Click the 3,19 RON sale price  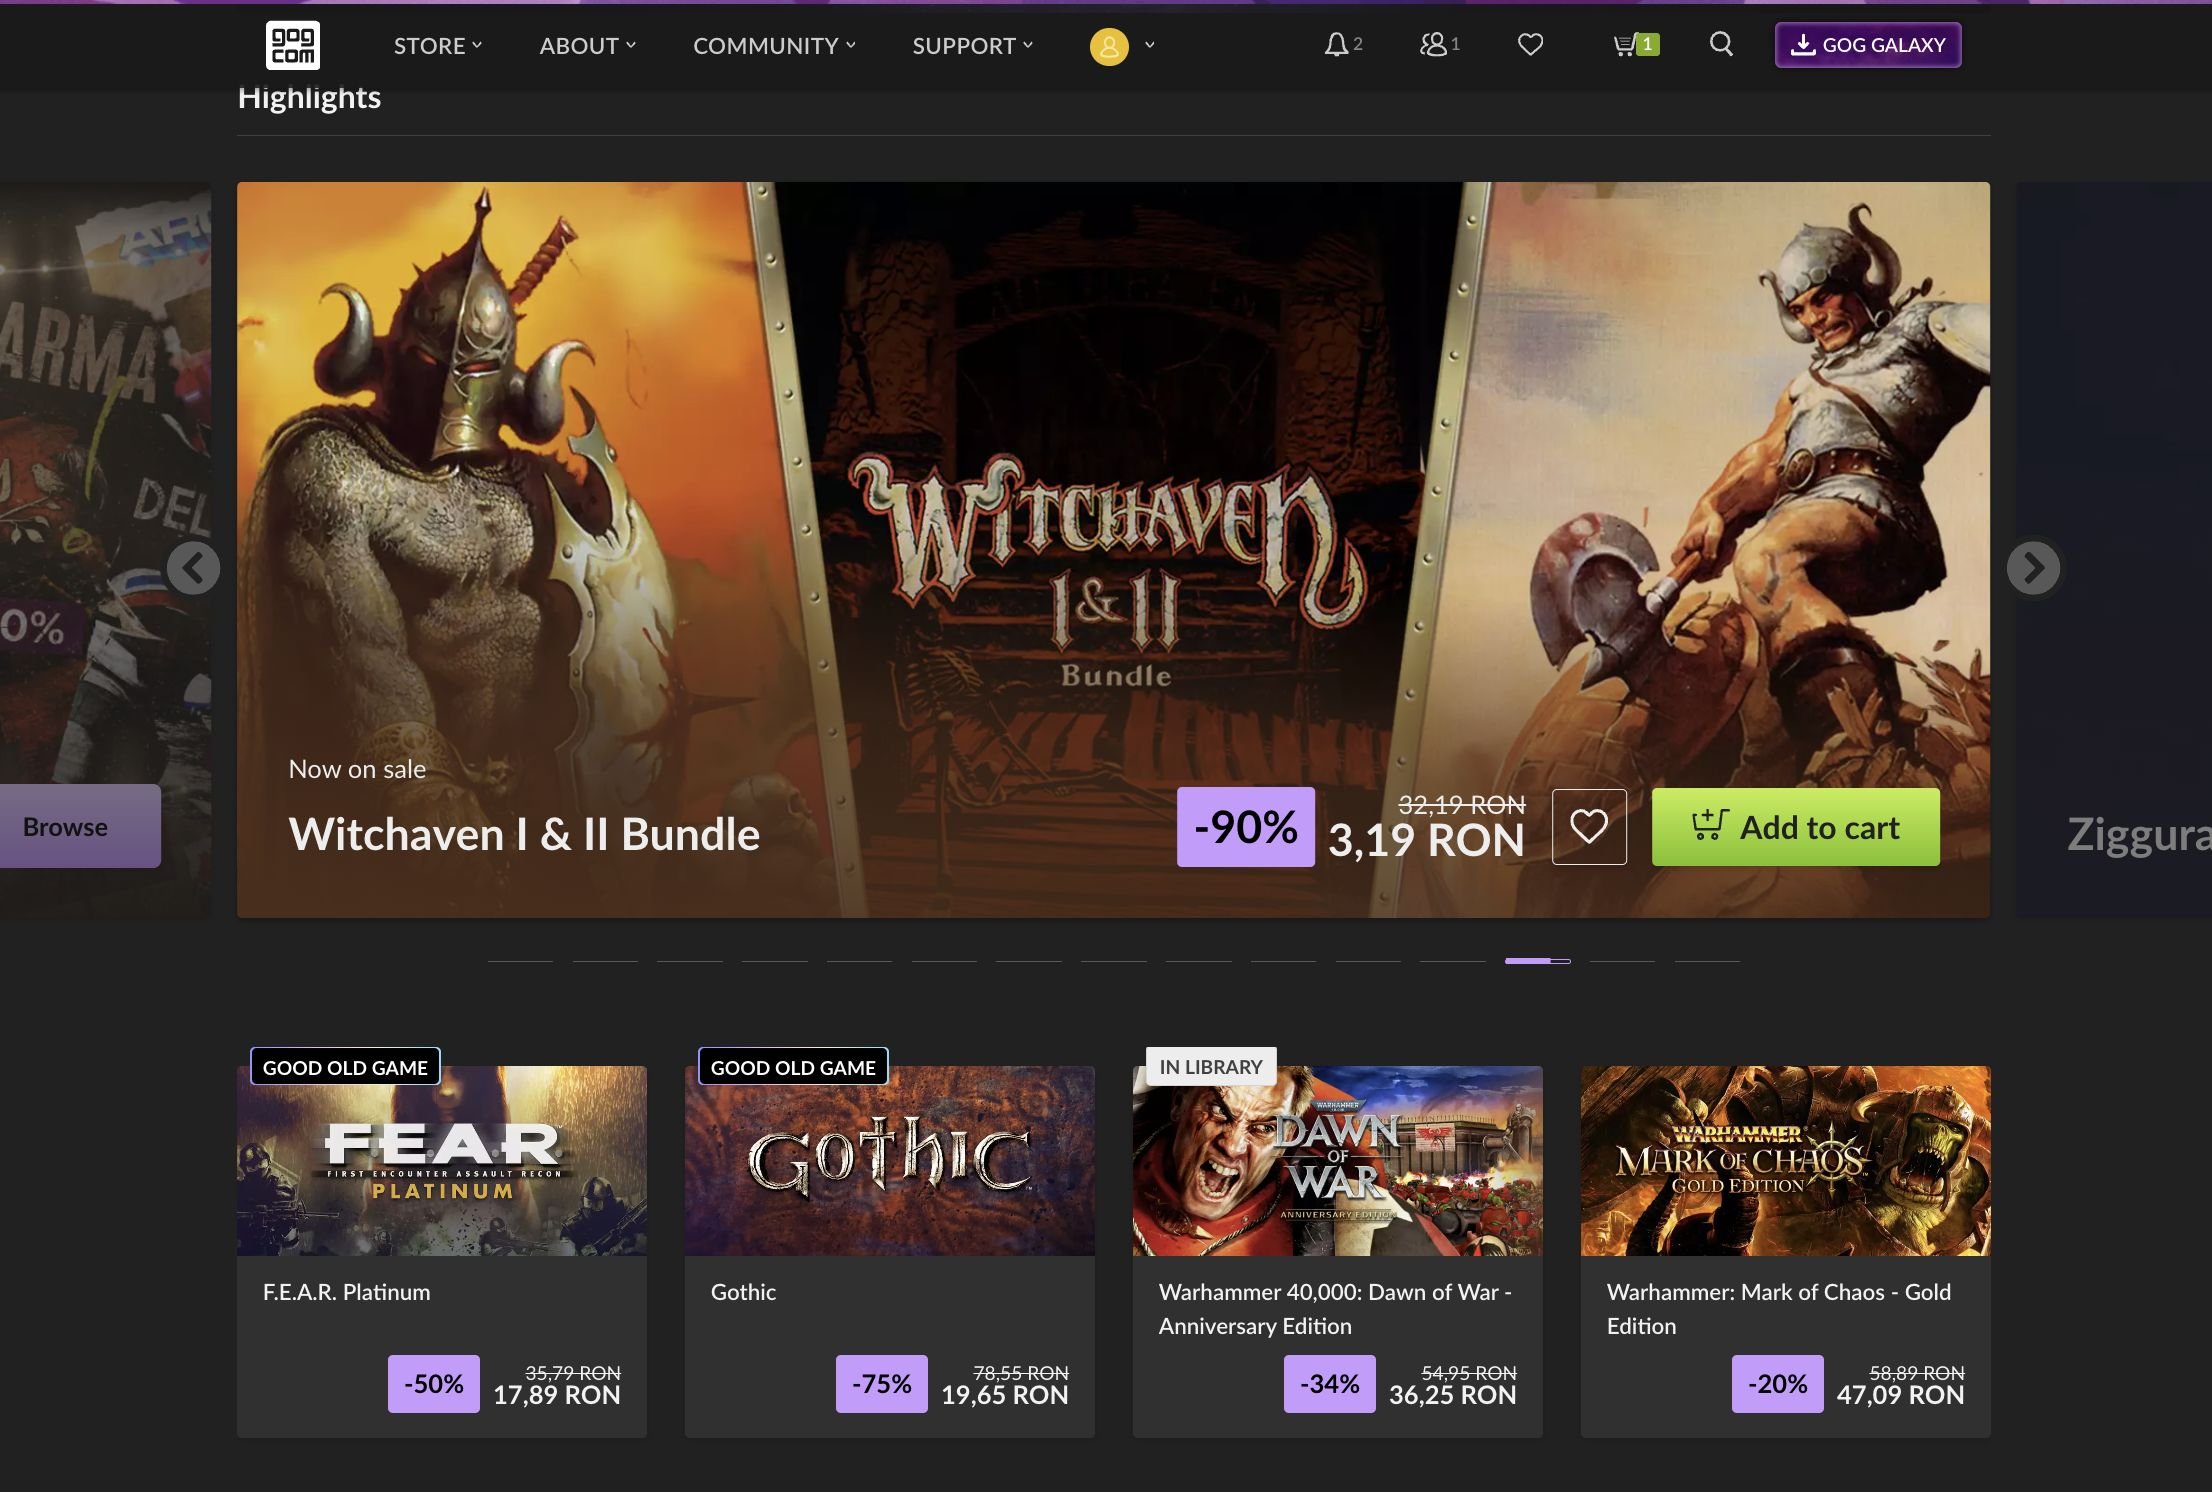[x=1426, y=840]
